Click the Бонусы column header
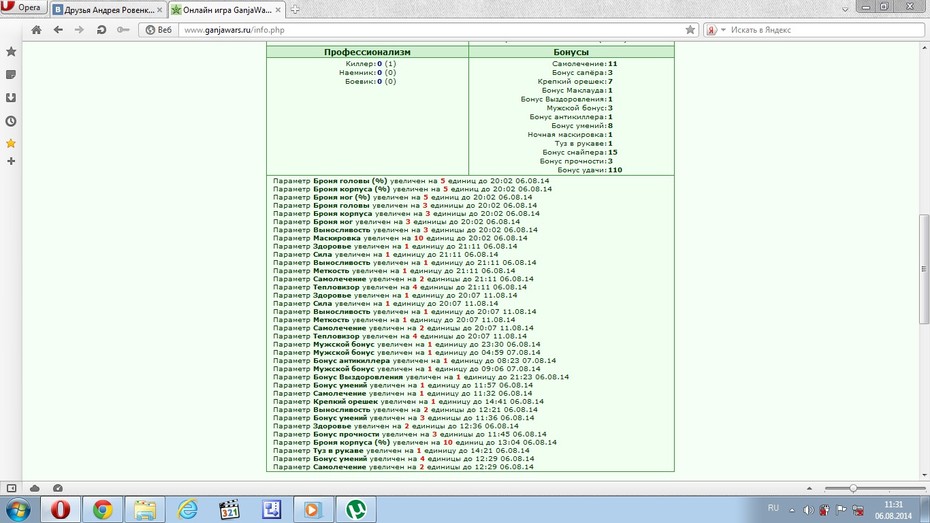The width and height of the screenshot is (930, 523). tap(571, 52)
